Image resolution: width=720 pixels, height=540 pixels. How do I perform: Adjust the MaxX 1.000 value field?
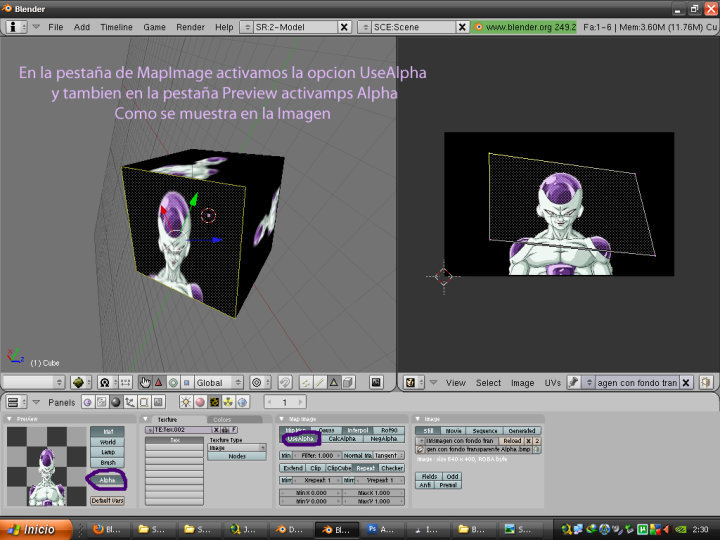coord(374,492)
